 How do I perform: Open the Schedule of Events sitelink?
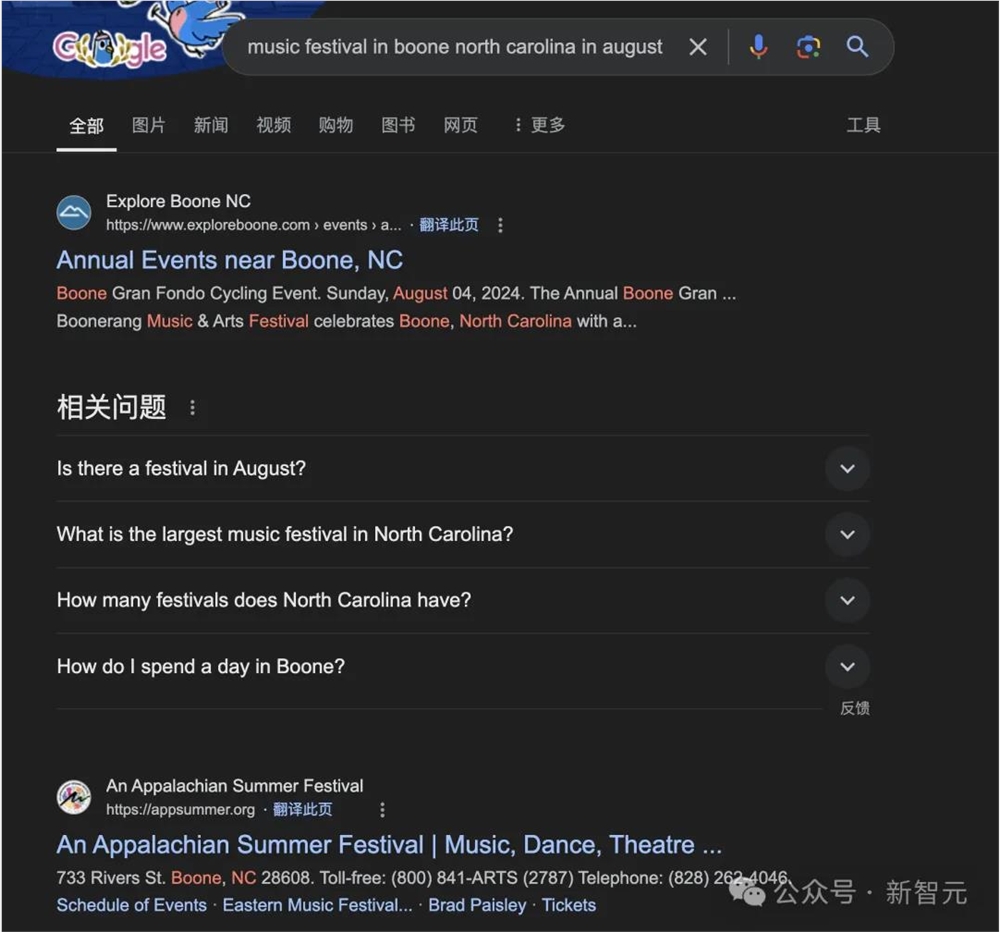[132, 905]
